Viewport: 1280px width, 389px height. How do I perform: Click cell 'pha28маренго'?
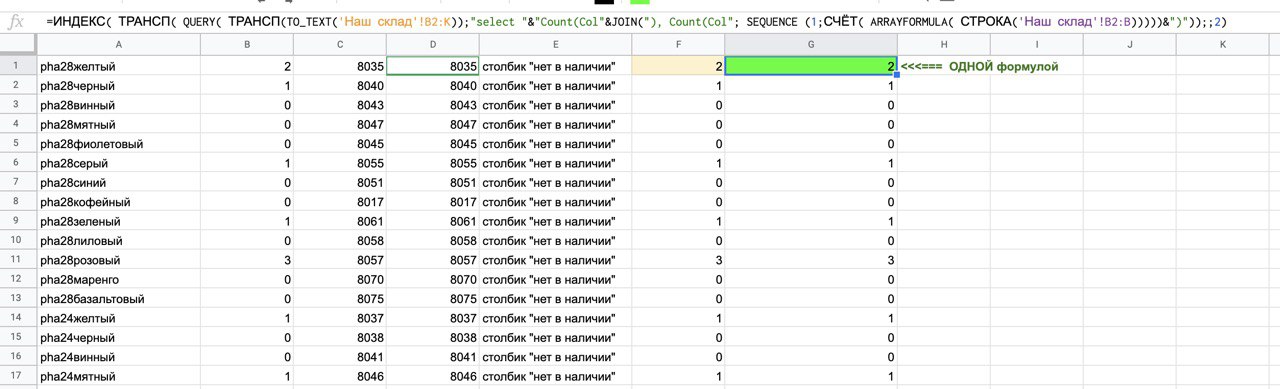click(119, 279)
